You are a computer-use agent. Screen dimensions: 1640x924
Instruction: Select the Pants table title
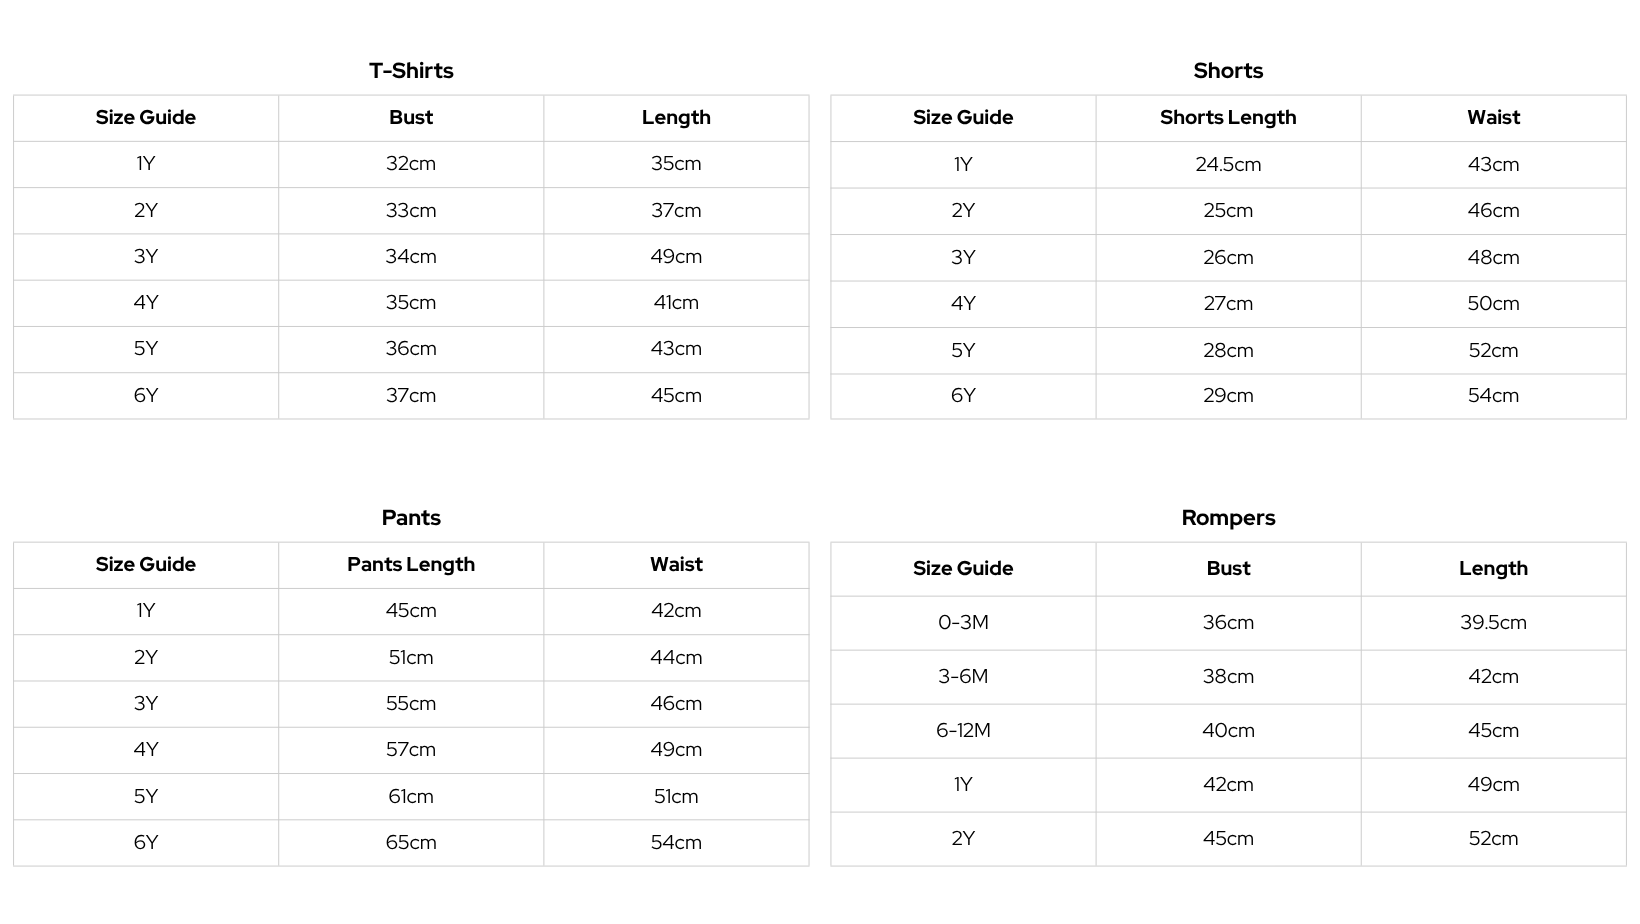point(411,518)
